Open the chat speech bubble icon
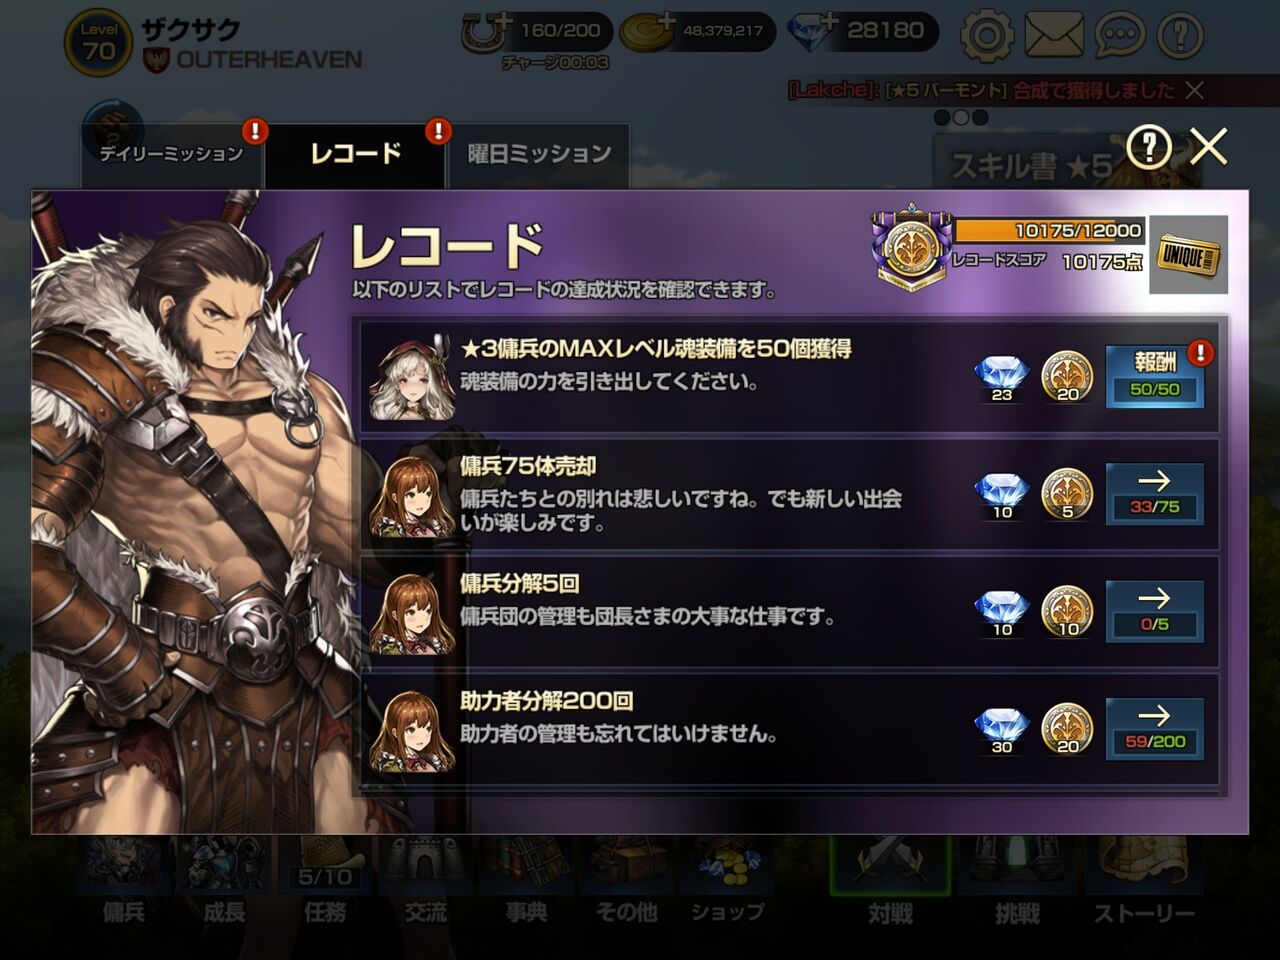Viewport: 1280px width, 960px height. coord(1120,36)
